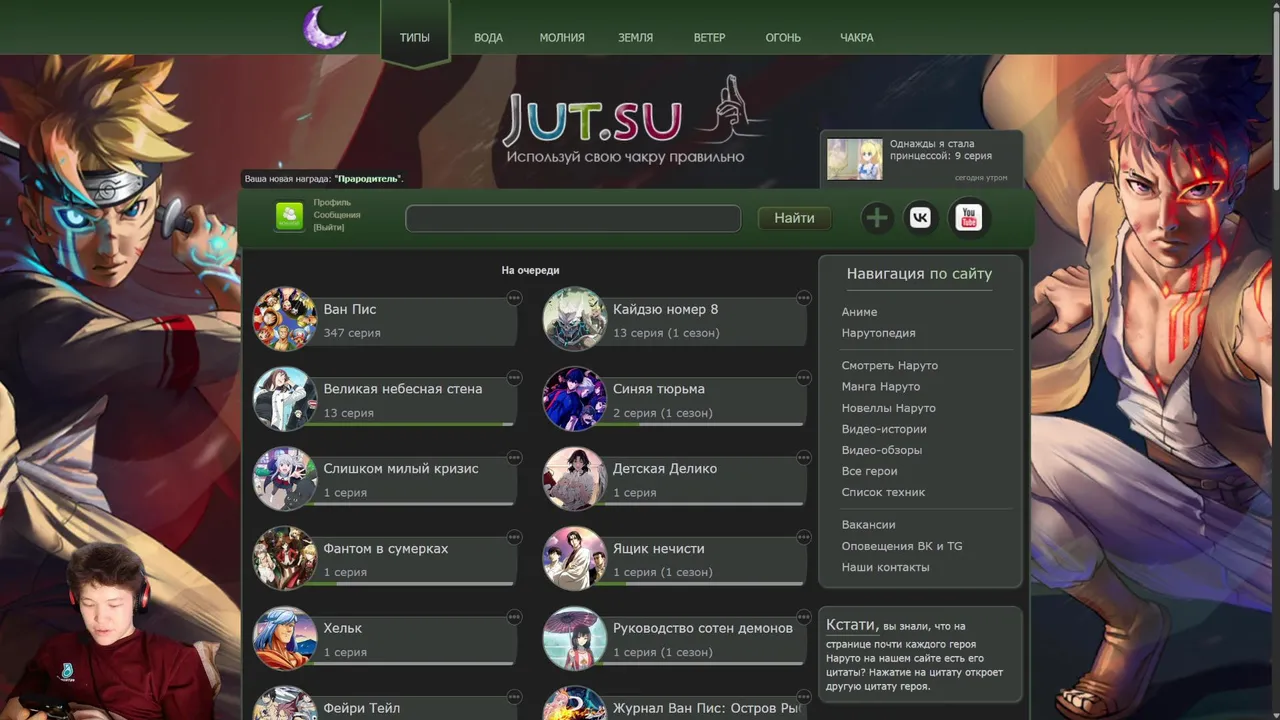This screenshot has width=1280, height=720.
Task: Open options dots for Ван Пис card
Action: click(514, 298)
